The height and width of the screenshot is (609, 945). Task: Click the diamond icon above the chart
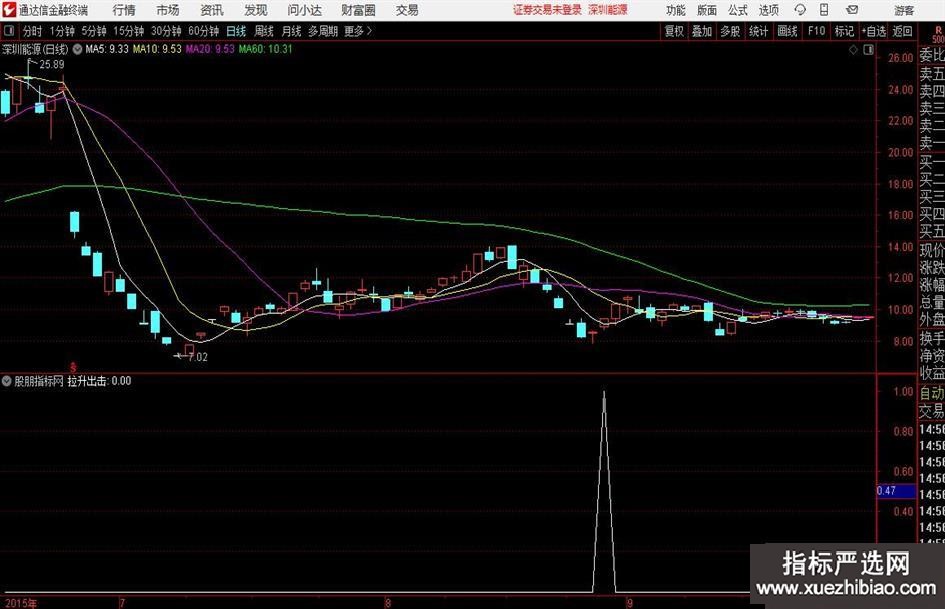(x=853, y=49)
